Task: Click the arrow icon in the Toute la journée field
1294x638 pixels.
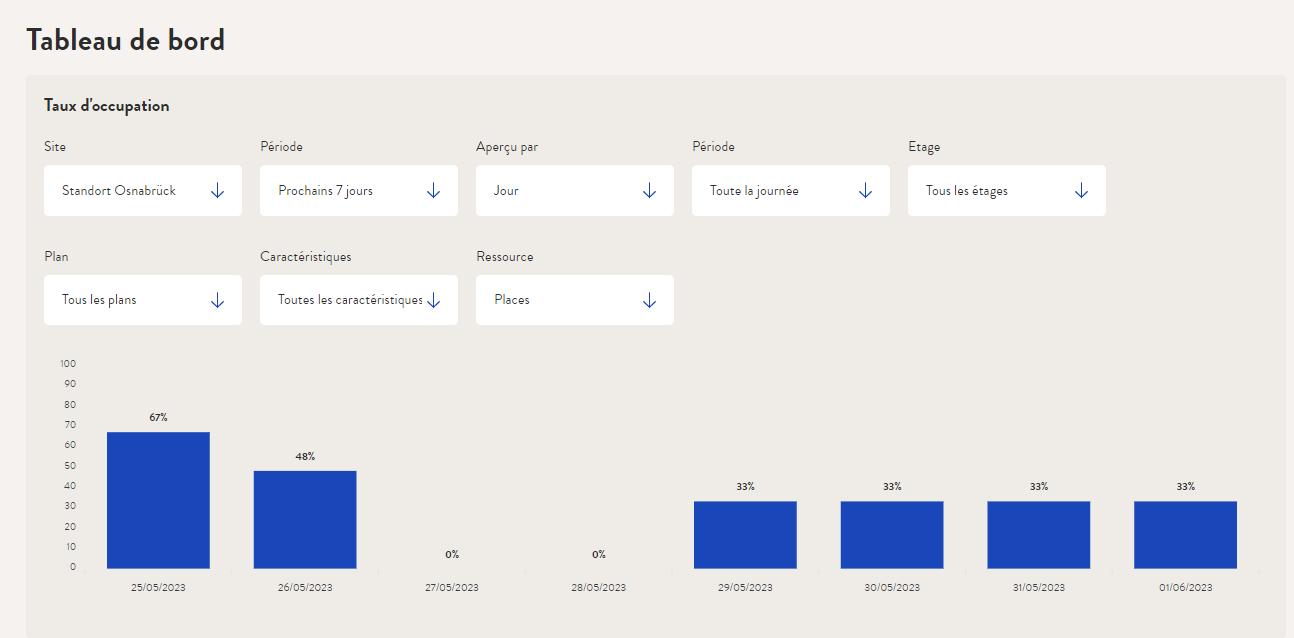Action: pyautogui.click(x=865, y=191)
